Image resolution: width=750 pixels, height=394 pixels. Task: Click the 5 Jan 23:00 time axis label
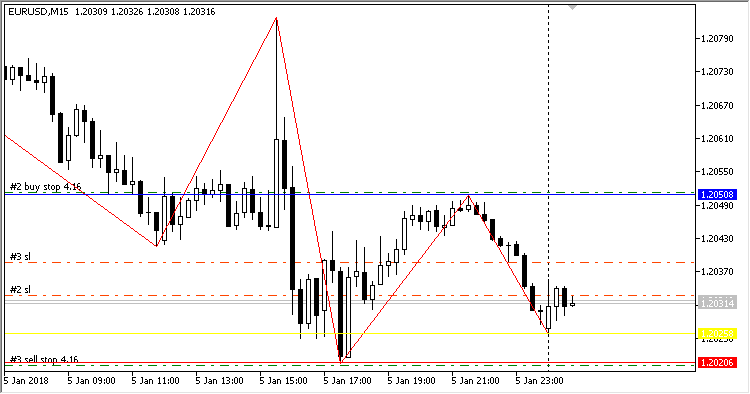pos(539,381)
